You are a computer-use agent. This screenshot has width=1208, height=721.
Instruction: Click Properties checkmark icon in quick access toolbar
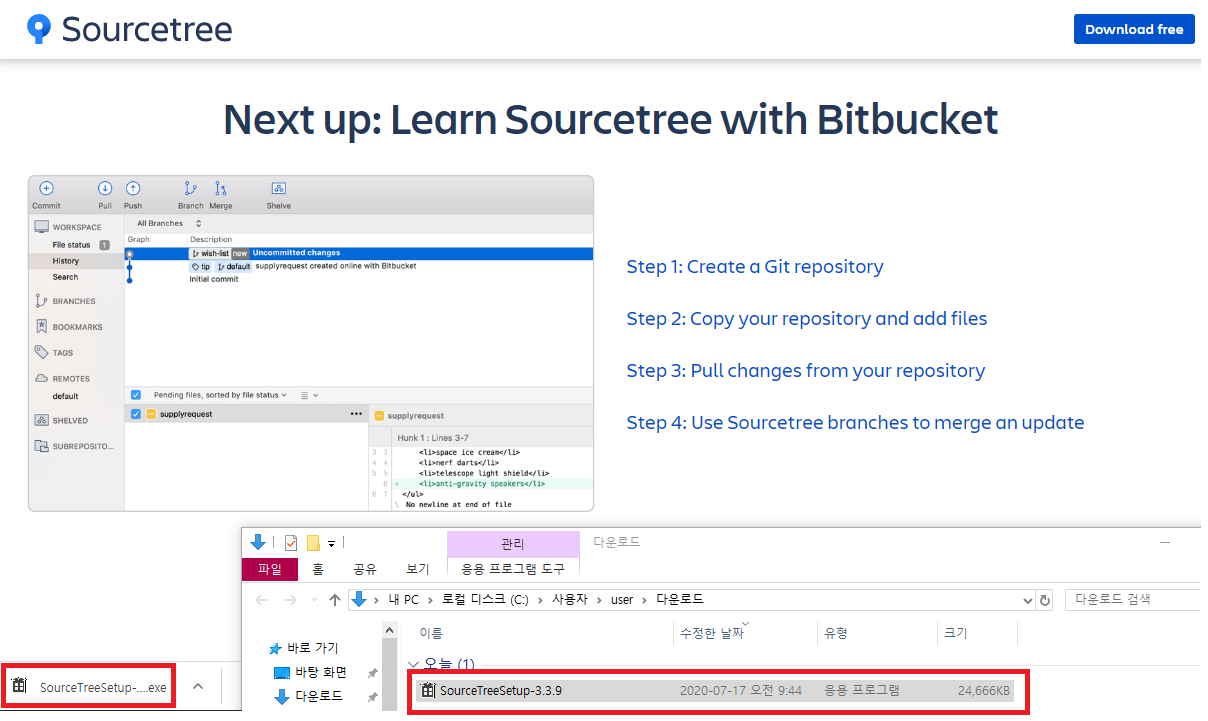291,543
